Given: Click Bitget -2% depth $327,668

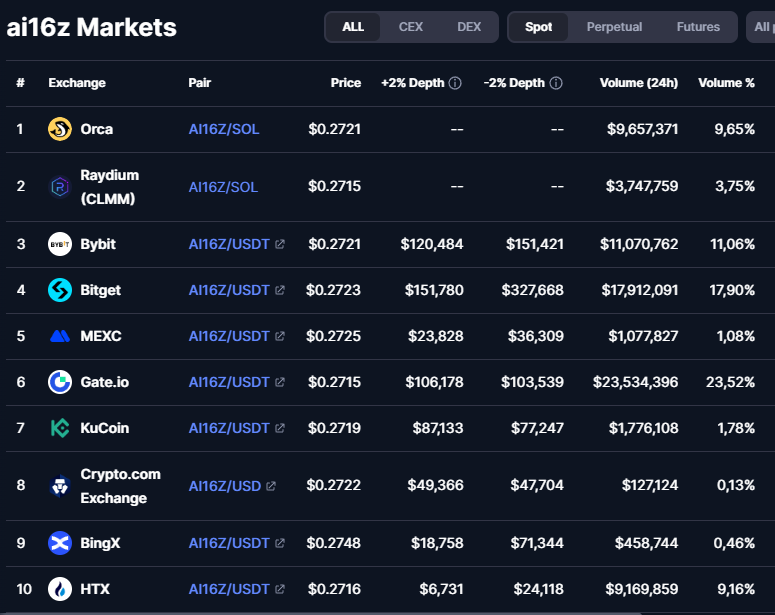Looking at the screenshot, I should tap(533, 290).
